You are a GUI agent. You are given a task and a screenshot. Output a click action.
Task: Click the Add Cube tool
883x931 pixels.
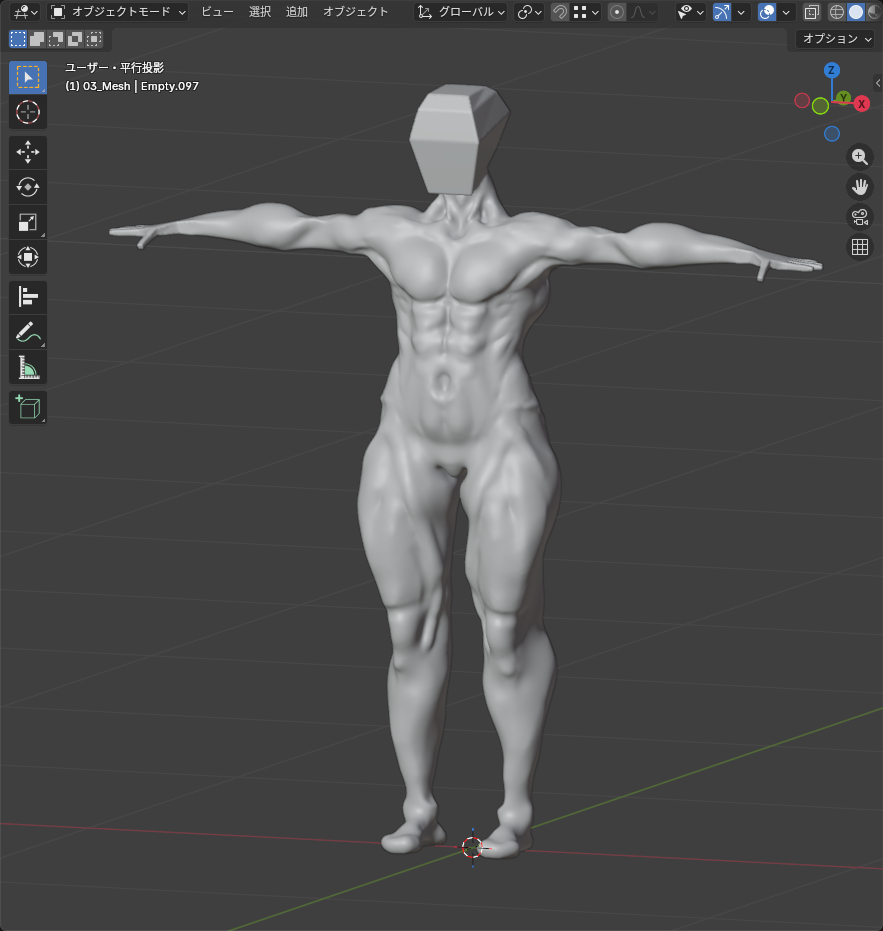pyautogui.click(x=28, y=407)
